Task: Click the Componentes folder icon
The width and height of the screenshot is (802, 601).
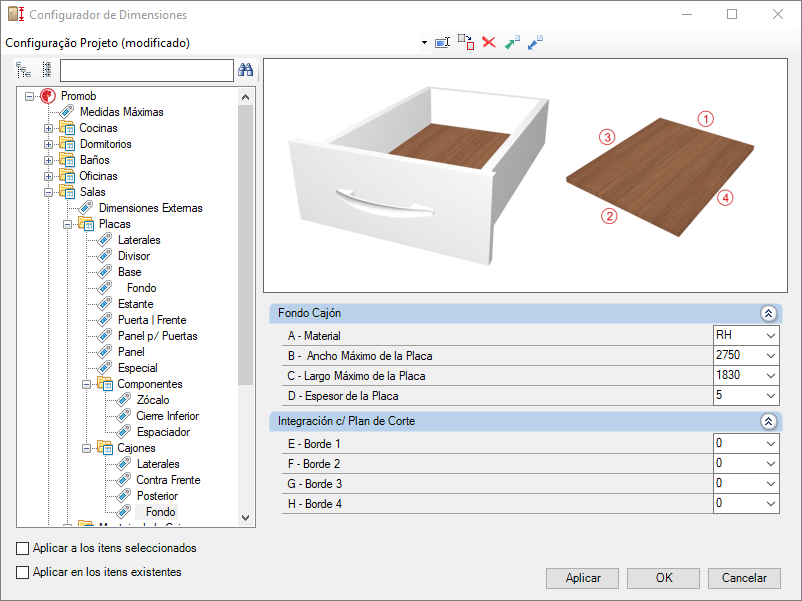Action: (105, 384)
